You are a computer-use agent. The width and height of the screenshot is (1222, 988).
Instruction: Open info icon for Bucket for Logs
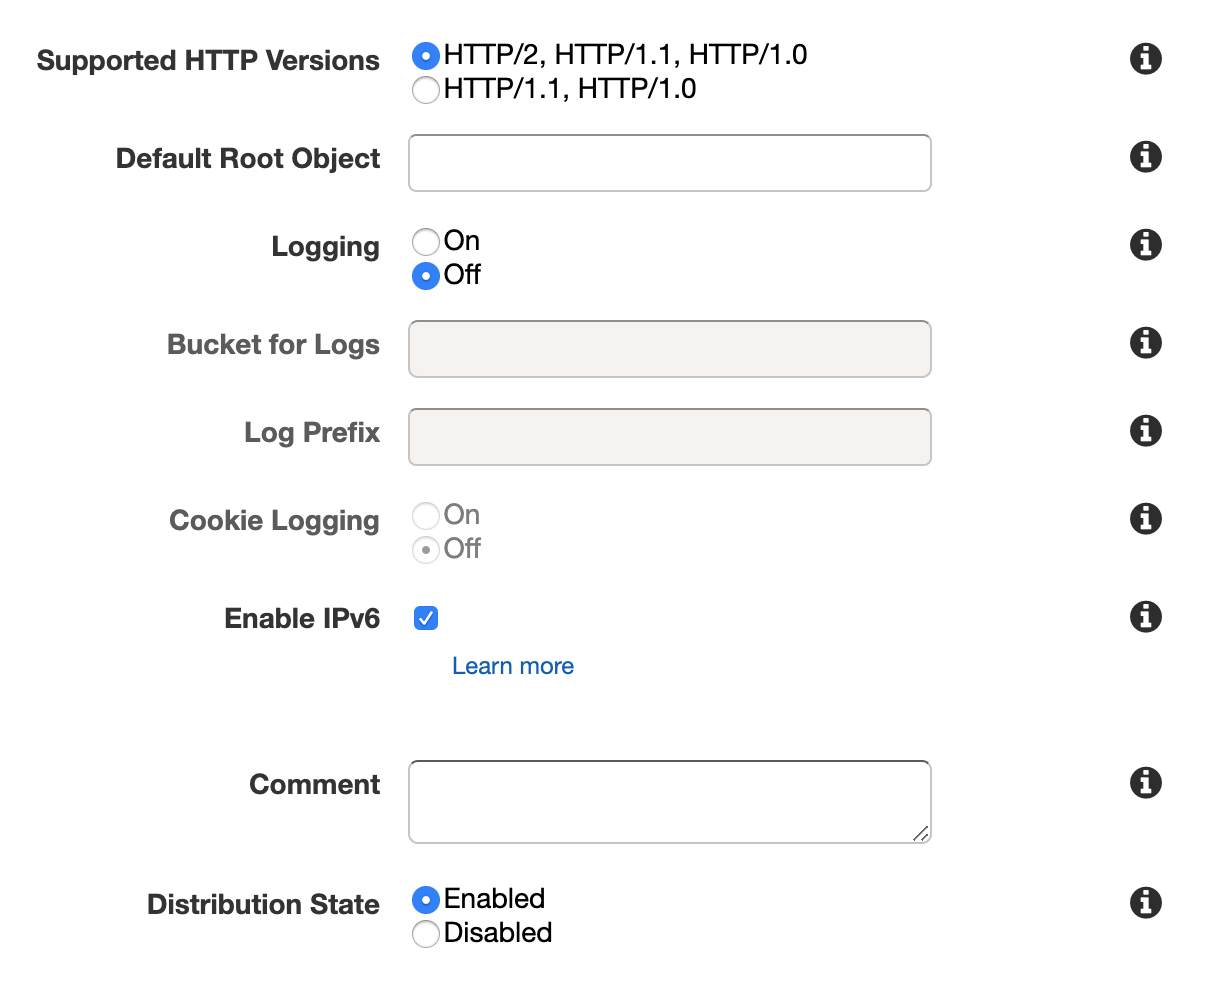[x=1146, y=343]
